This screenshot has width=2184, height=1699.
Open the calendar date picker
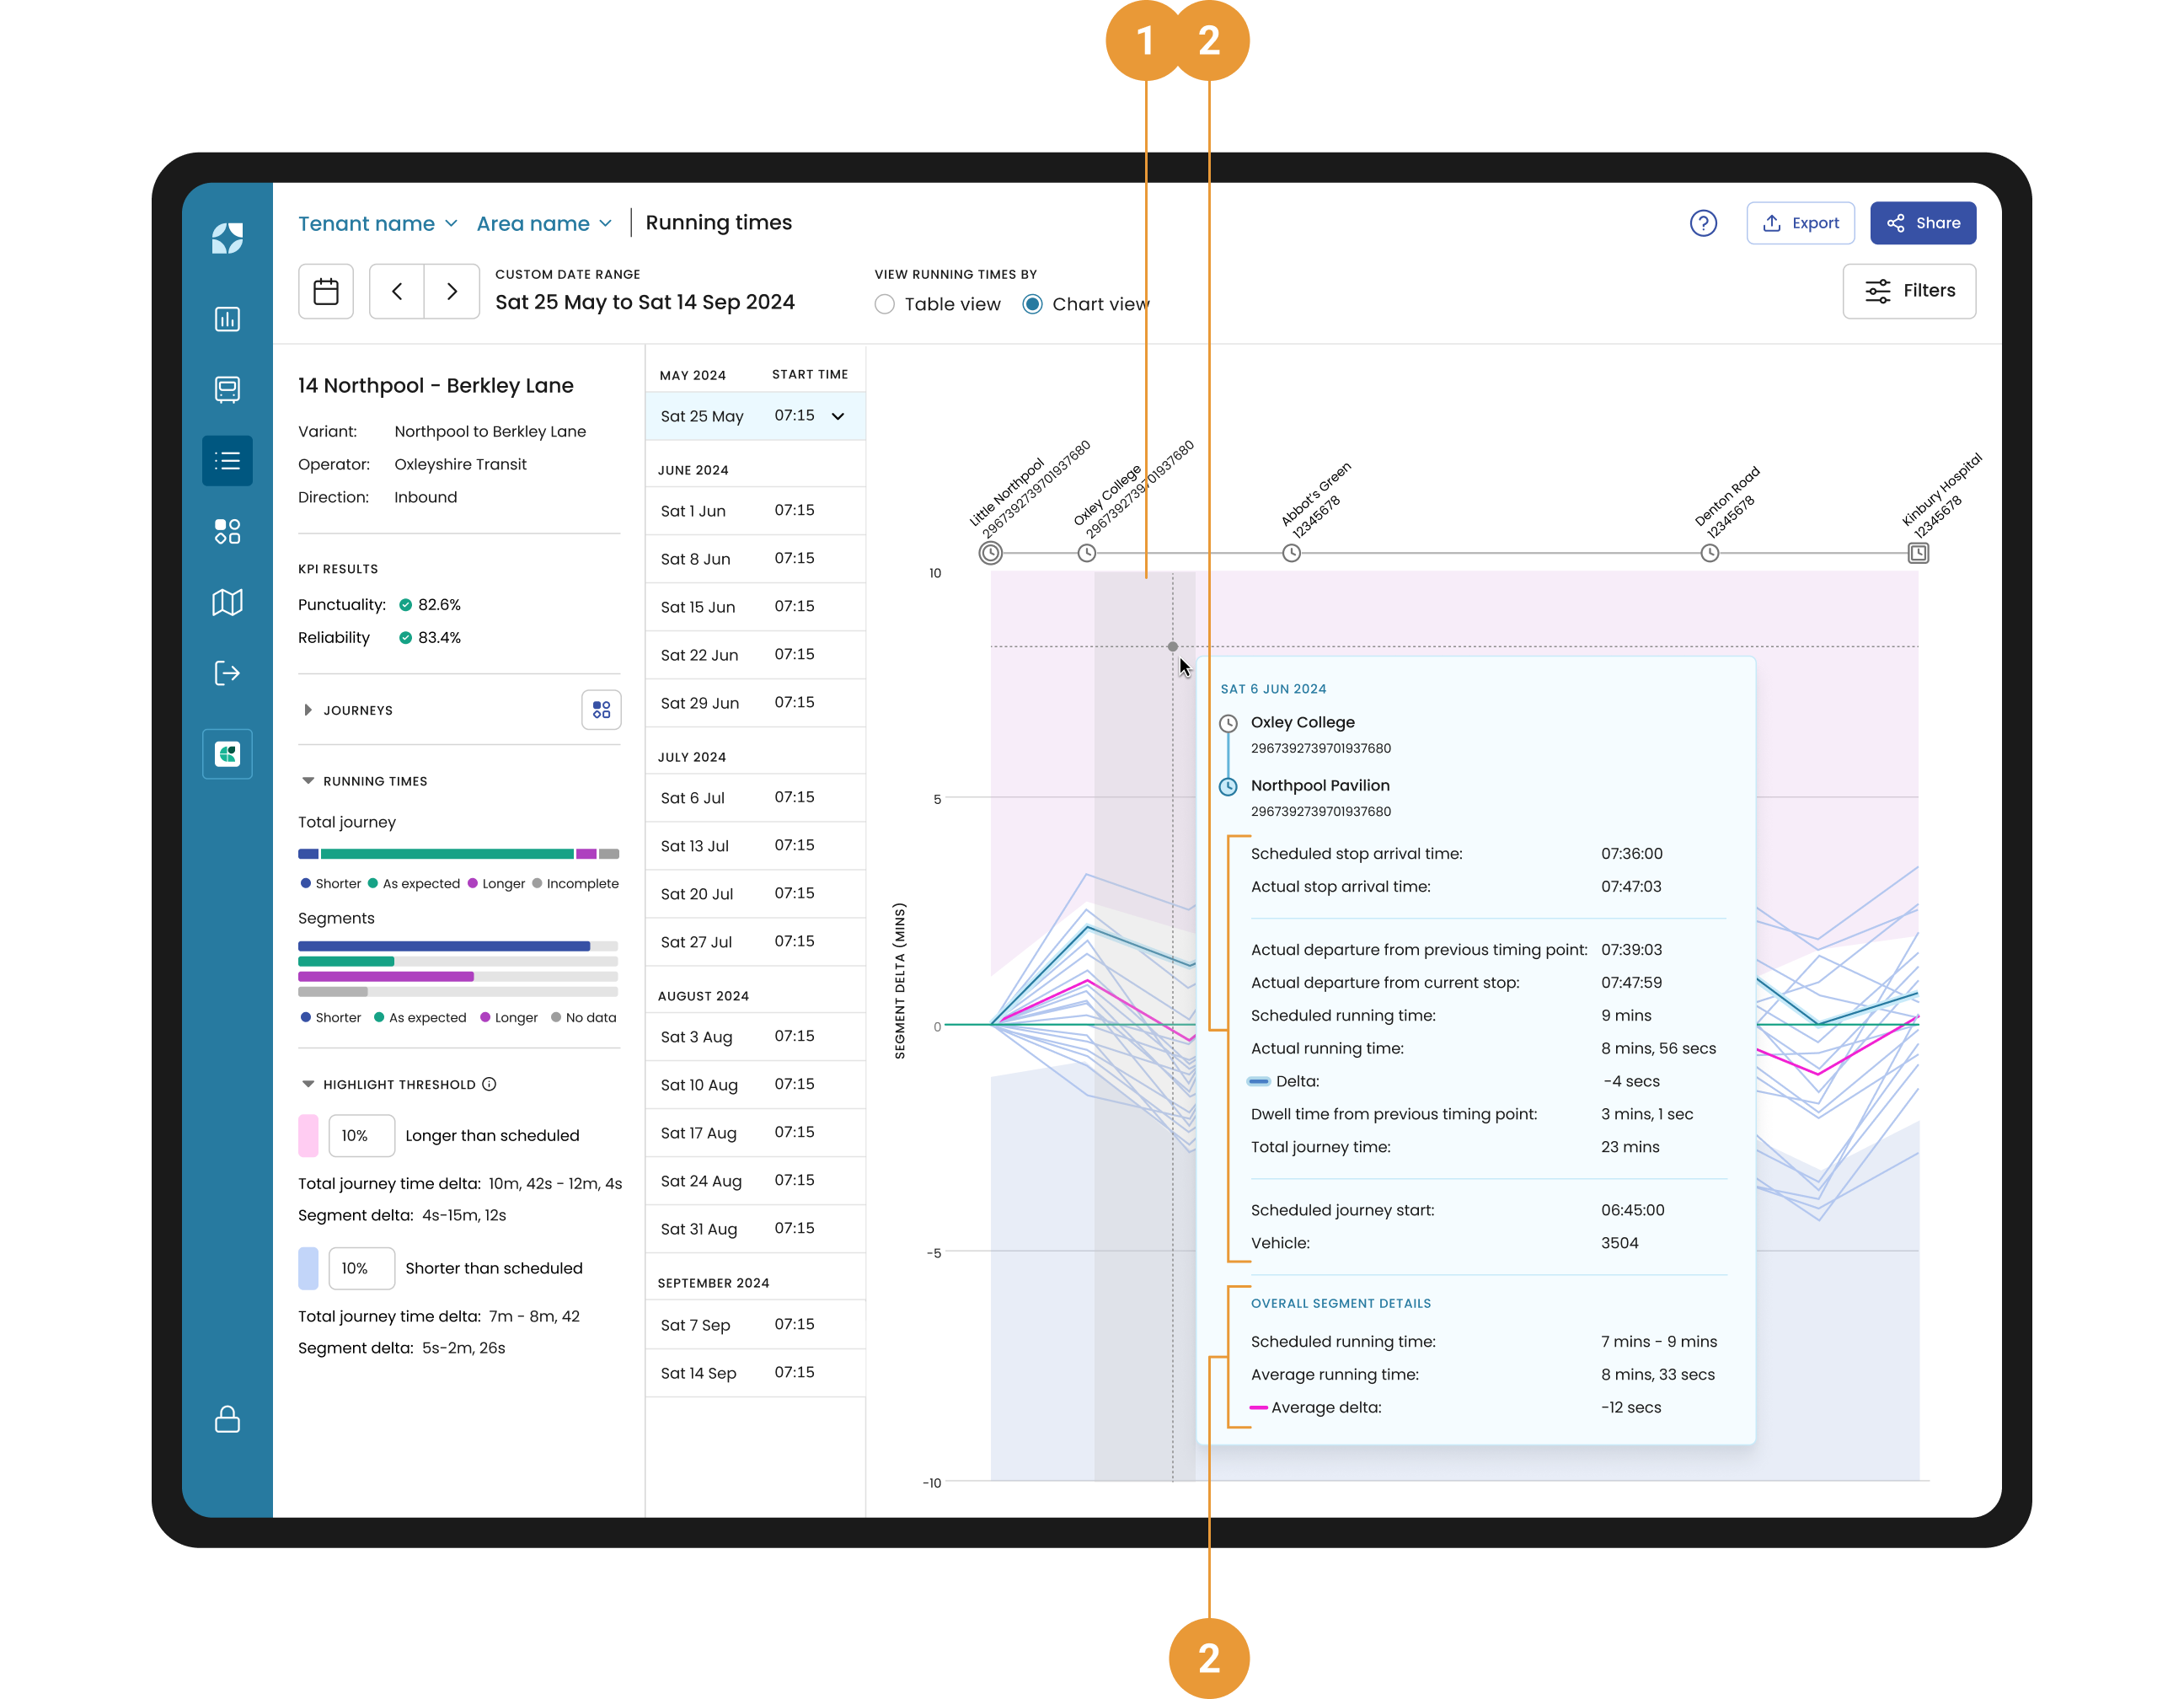click(326, 291)
